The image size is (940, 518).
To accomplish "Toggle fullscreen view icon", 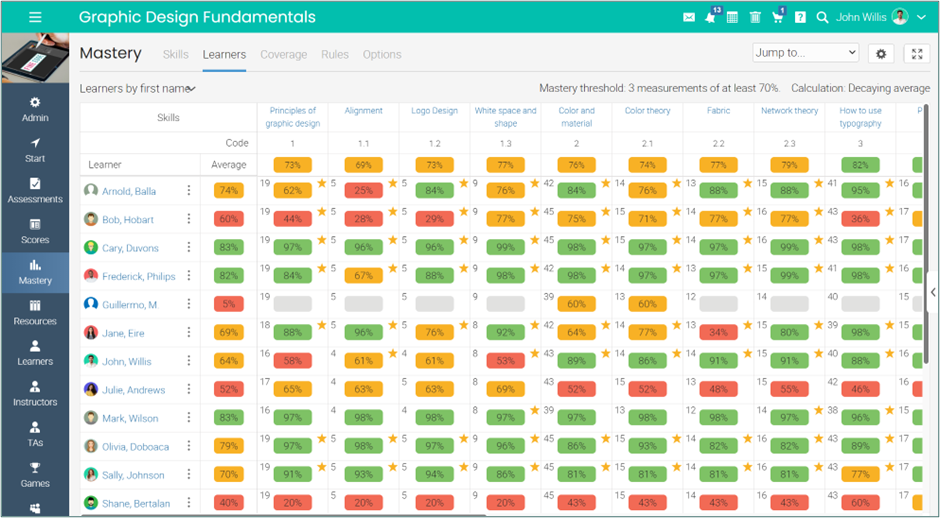I will tap(917, 53).
